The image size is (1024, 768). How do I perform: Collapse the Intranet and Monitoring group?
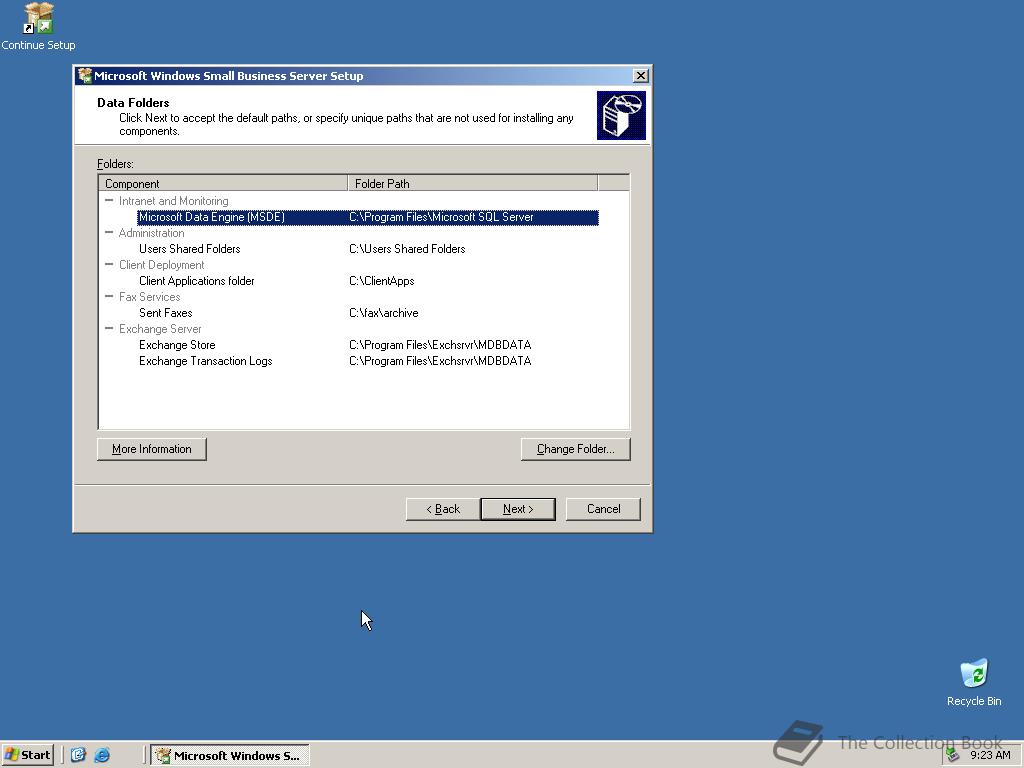pos(109,200)
